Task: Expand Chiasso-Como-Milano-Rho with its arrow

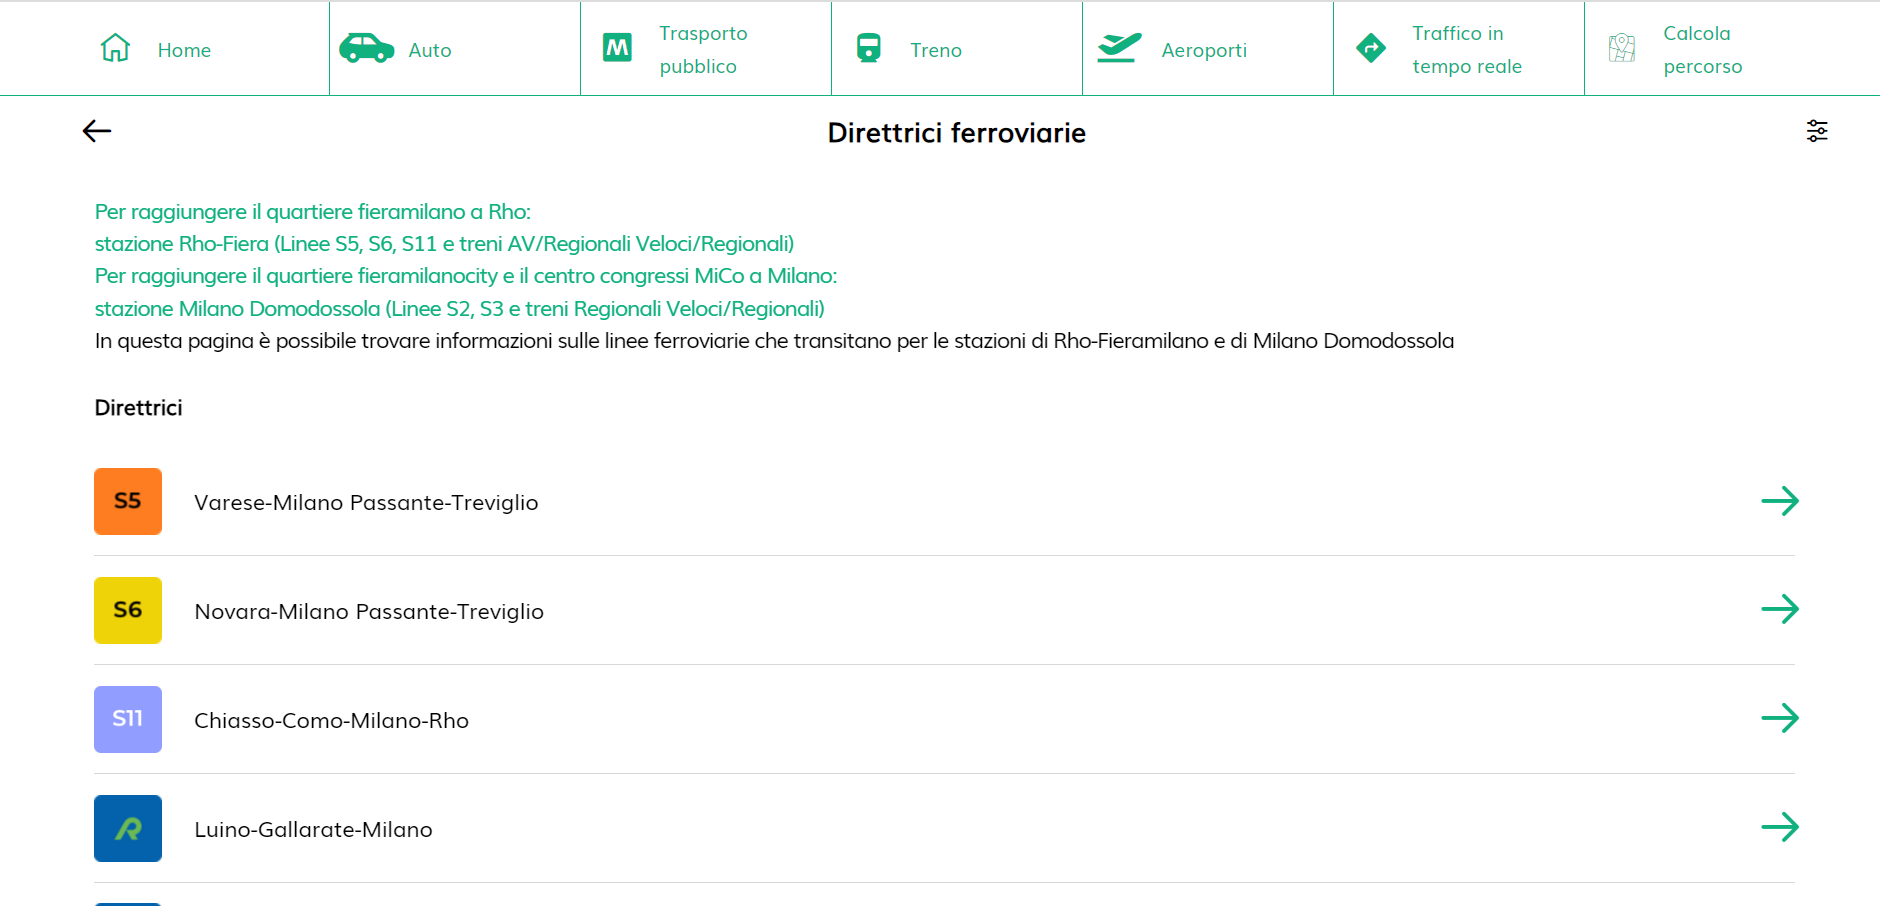Action: [1779, 718]
